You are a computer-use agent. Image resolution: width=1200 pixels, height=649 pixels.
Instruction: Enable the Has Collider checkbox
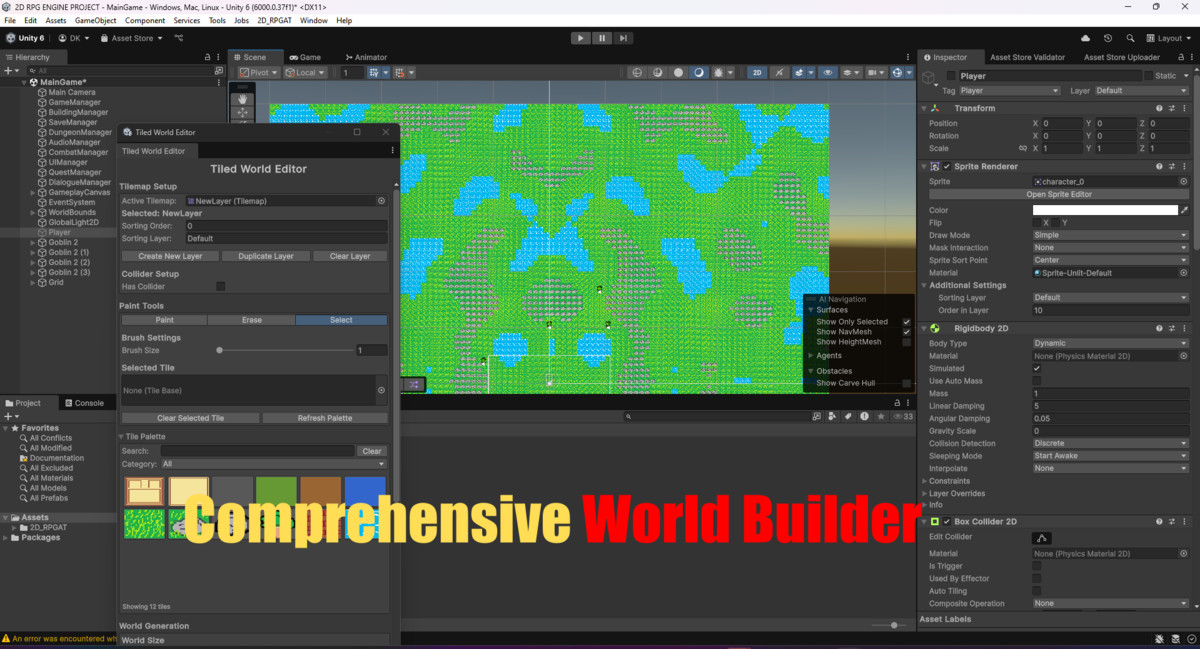pyautogui.click(x=221, y=286)
